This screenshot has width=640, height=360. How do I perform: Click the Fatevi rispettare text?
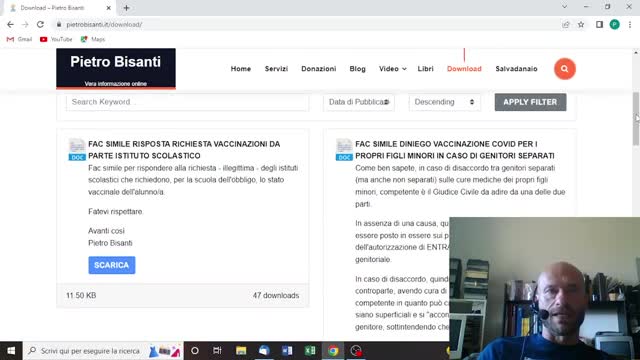point(116,211)
